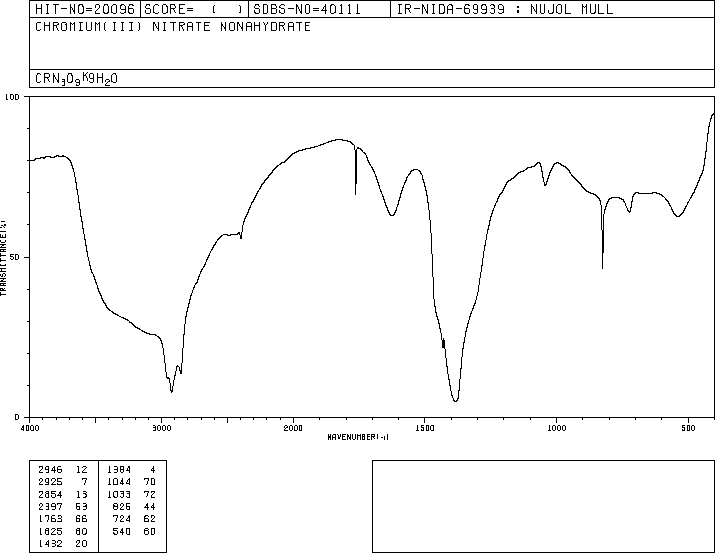Click the 4000 wavenumber axis label
715x553 pixels.
[30, 428]
